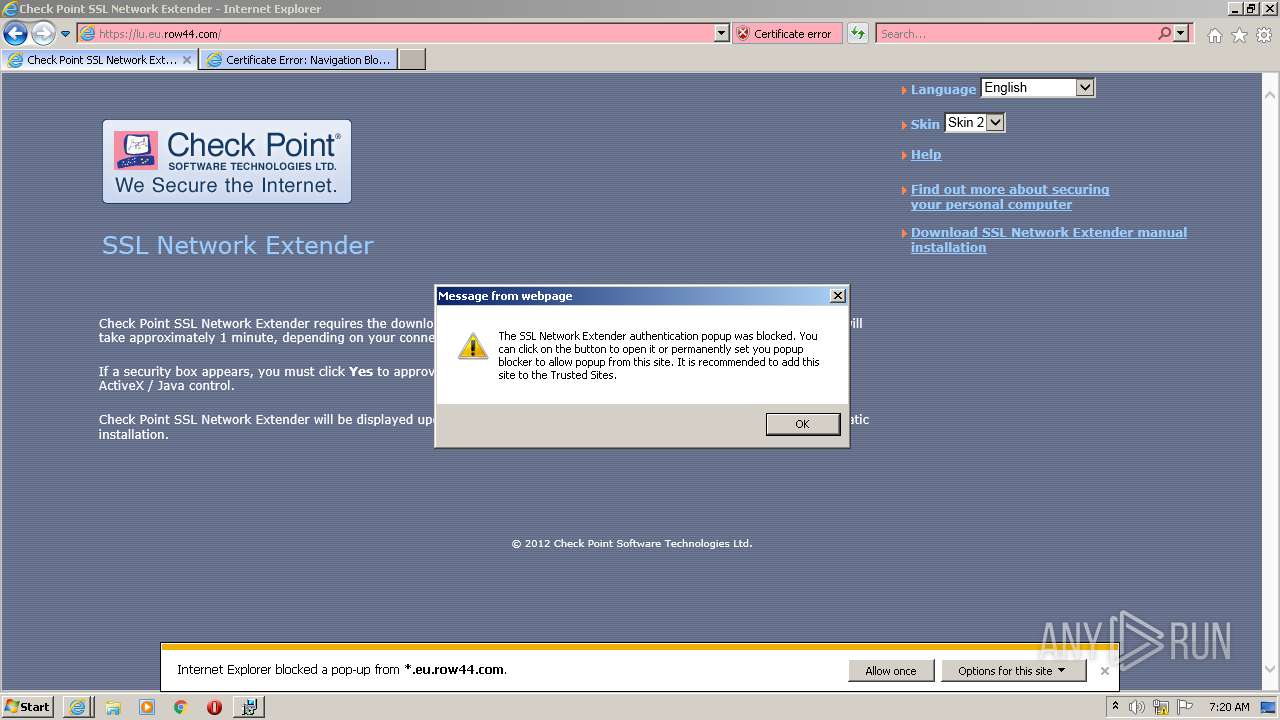This screenshot has width=1280, height=720.
Task: Click the browser Forward arrow button
Action: [x=43, y=33]
